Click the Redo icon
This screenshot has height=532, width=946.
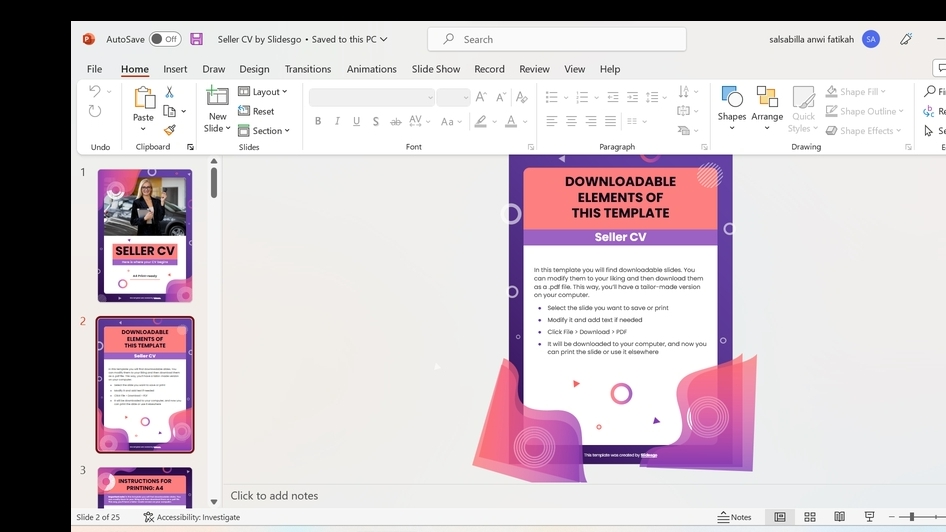[x=95, y=111]
